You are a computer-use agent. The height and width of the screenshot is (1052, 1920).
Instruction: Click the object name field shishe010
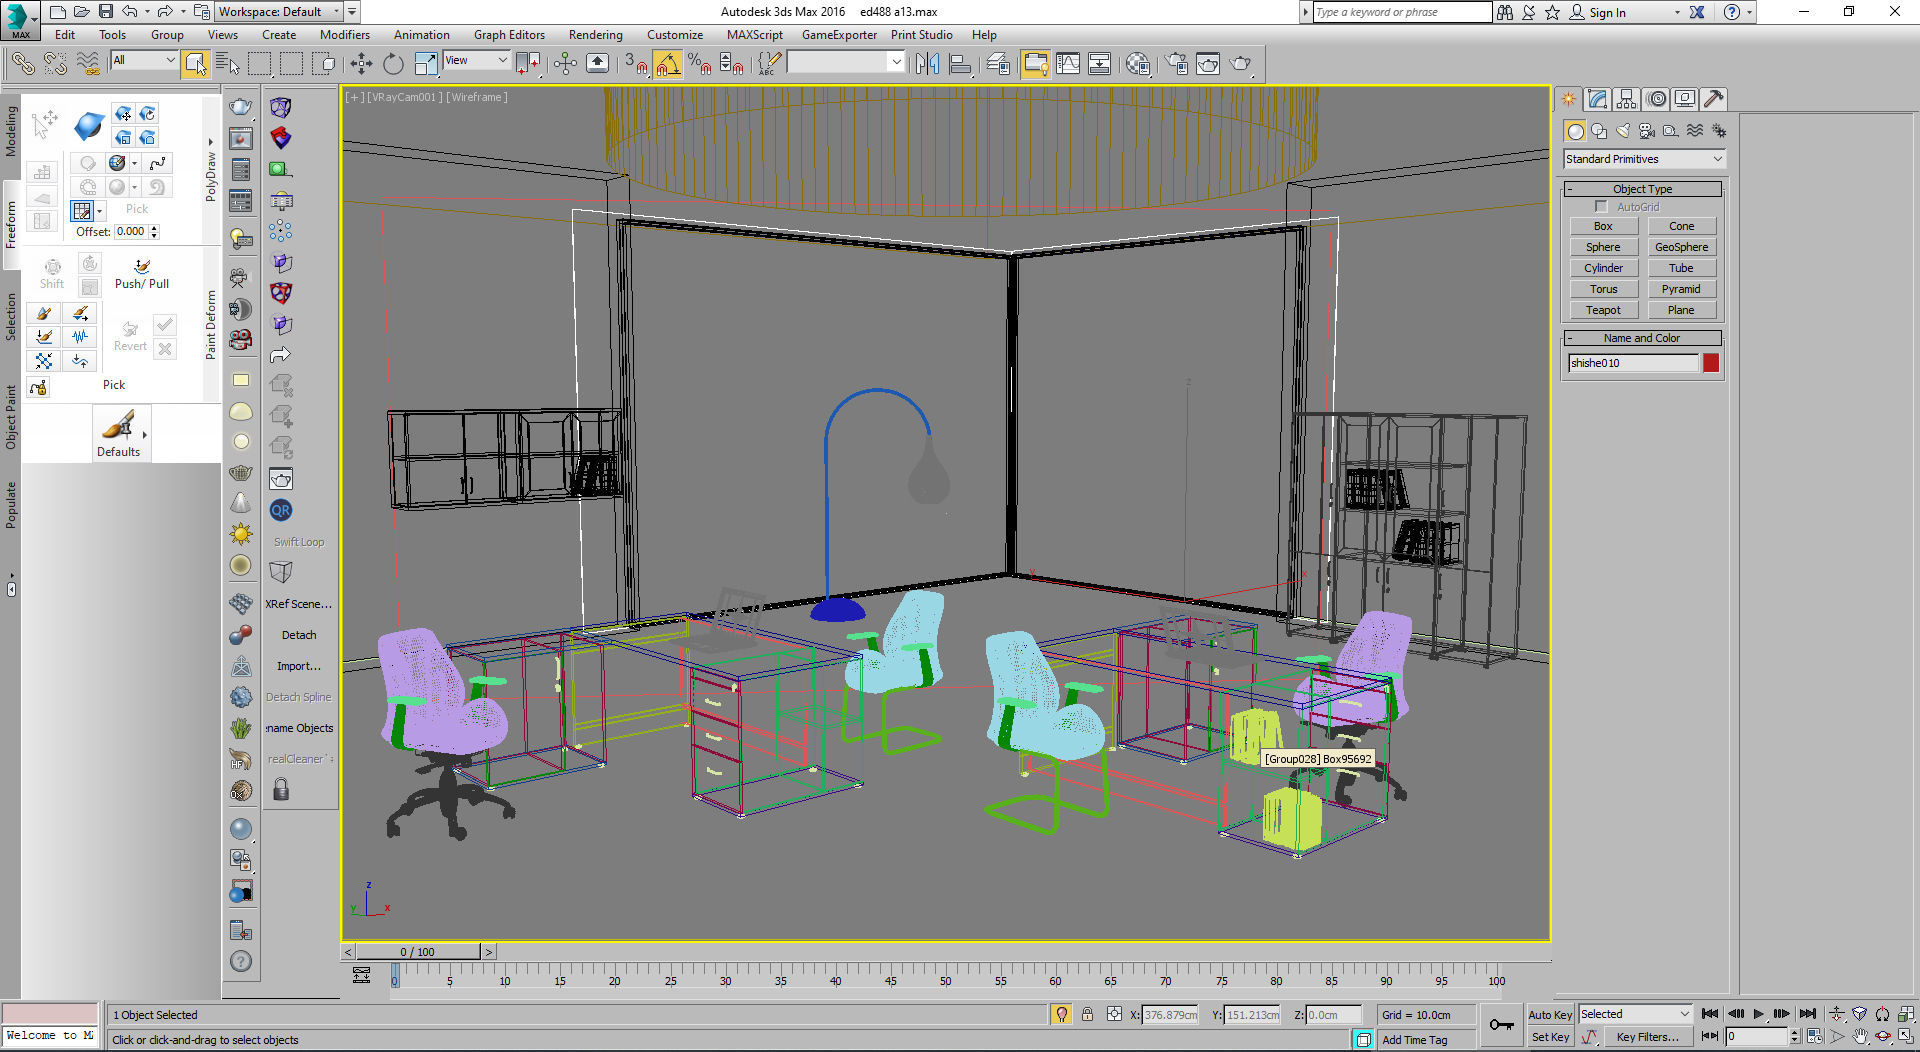[x=1633, y=363]
